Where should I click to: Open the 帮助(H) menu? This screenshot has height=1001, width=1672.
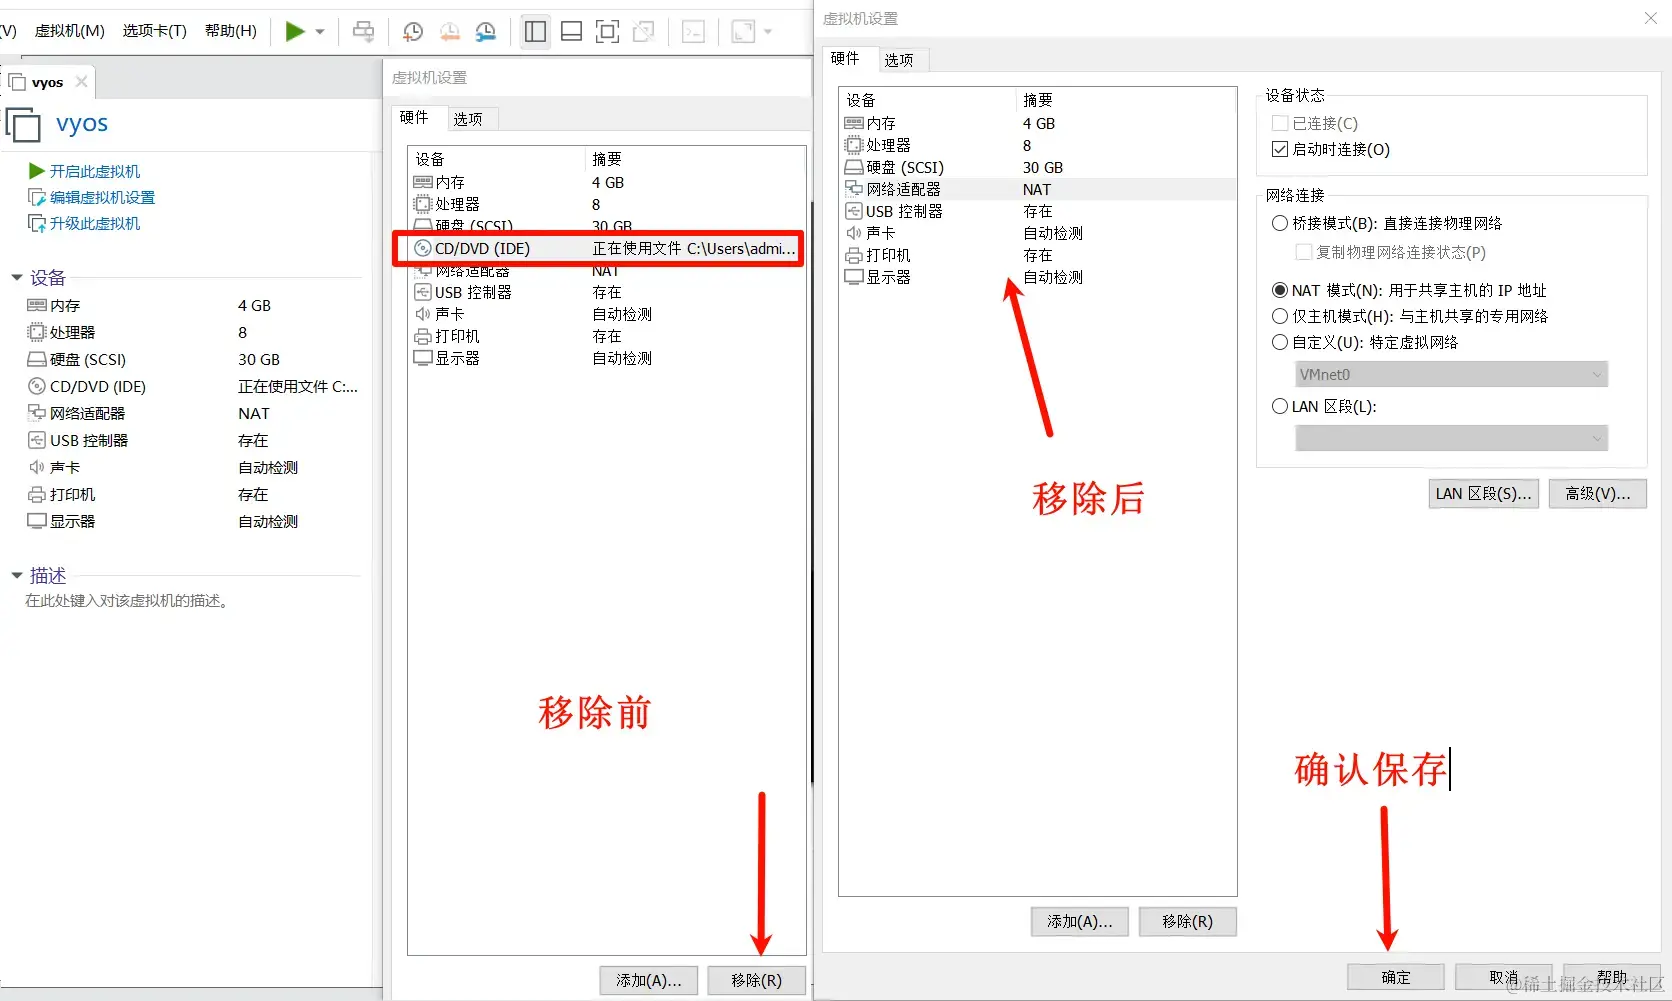[230, 31]
